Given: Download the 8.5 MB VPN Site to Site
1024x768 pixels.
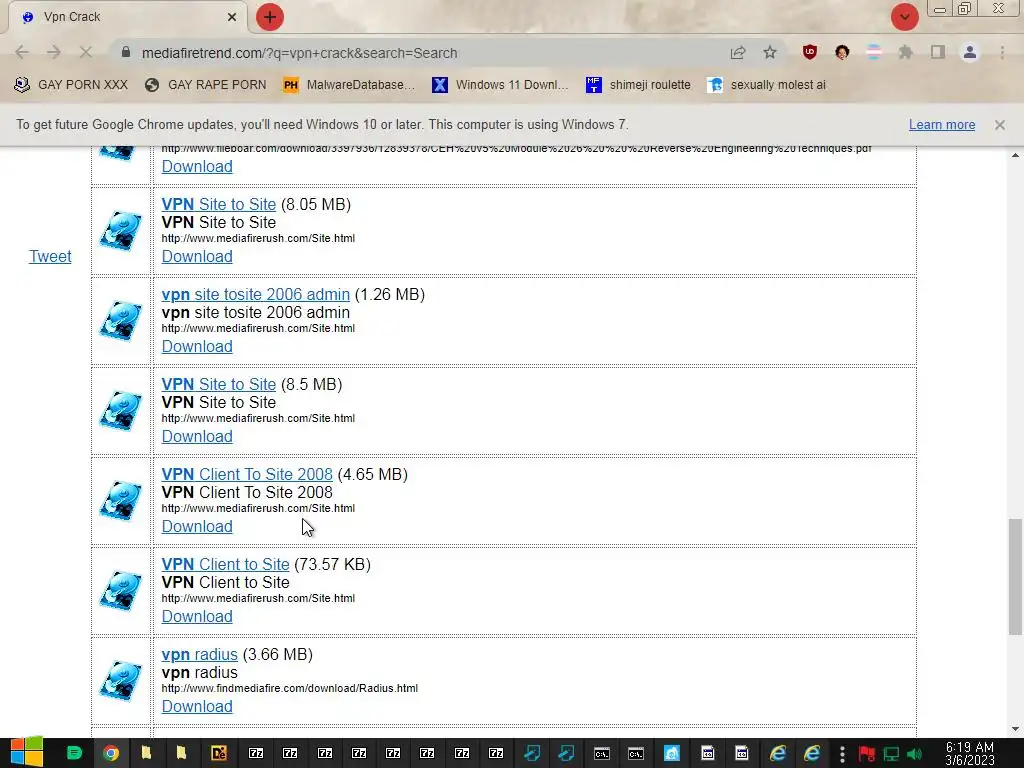Looking at the screenshot, I should (197, 436).
